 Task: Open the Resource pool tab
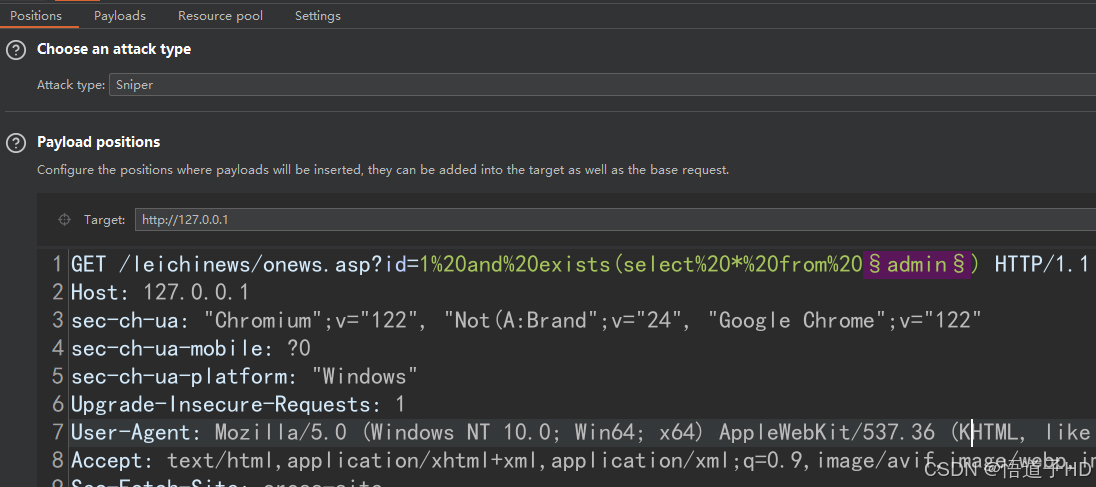[220, 15]
